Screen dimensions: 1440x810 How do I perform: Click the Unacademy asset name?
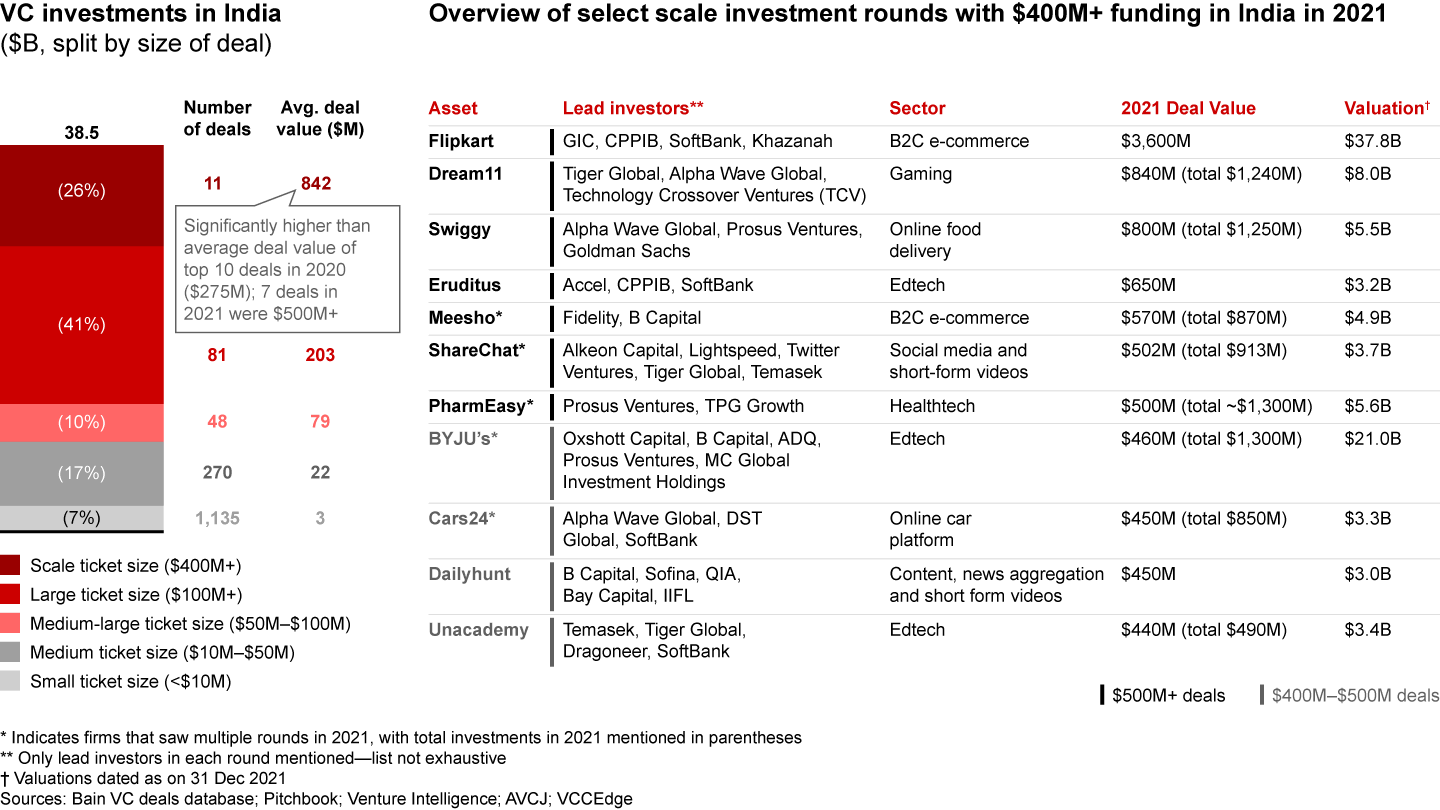[x=477, y=629]
